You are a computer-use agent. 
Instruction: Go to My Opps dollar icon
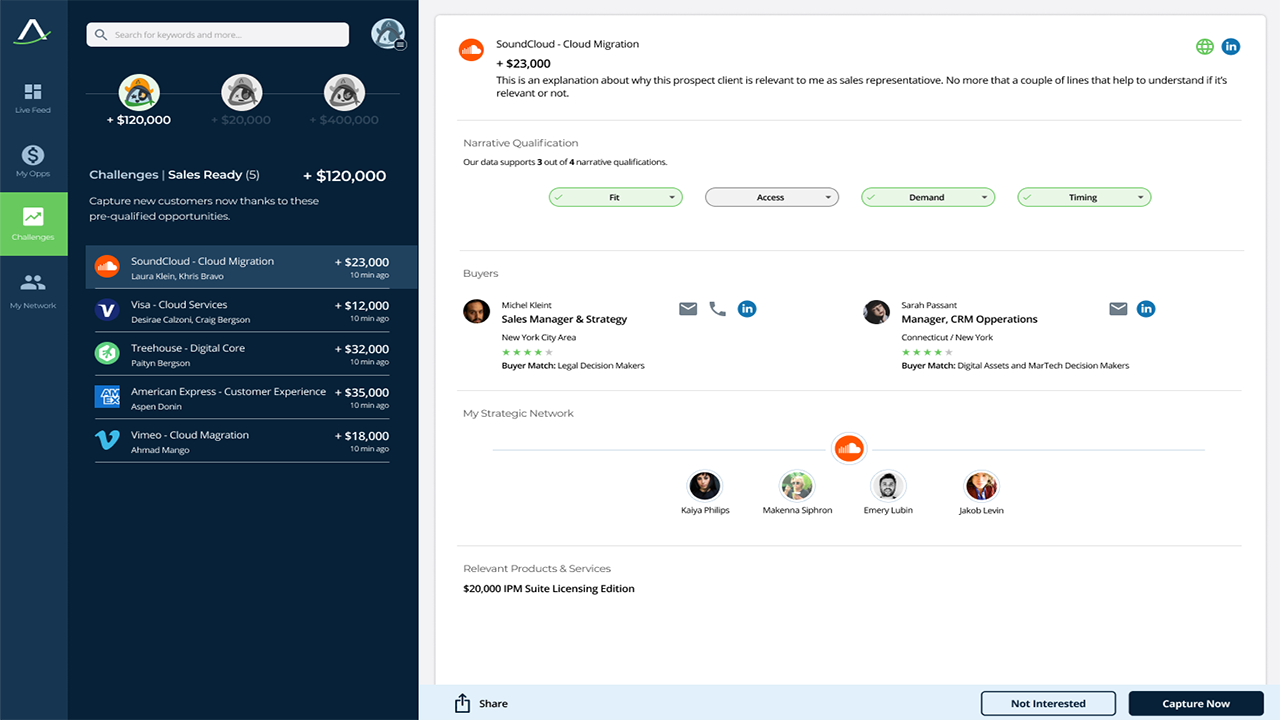(x=33, y=155)
